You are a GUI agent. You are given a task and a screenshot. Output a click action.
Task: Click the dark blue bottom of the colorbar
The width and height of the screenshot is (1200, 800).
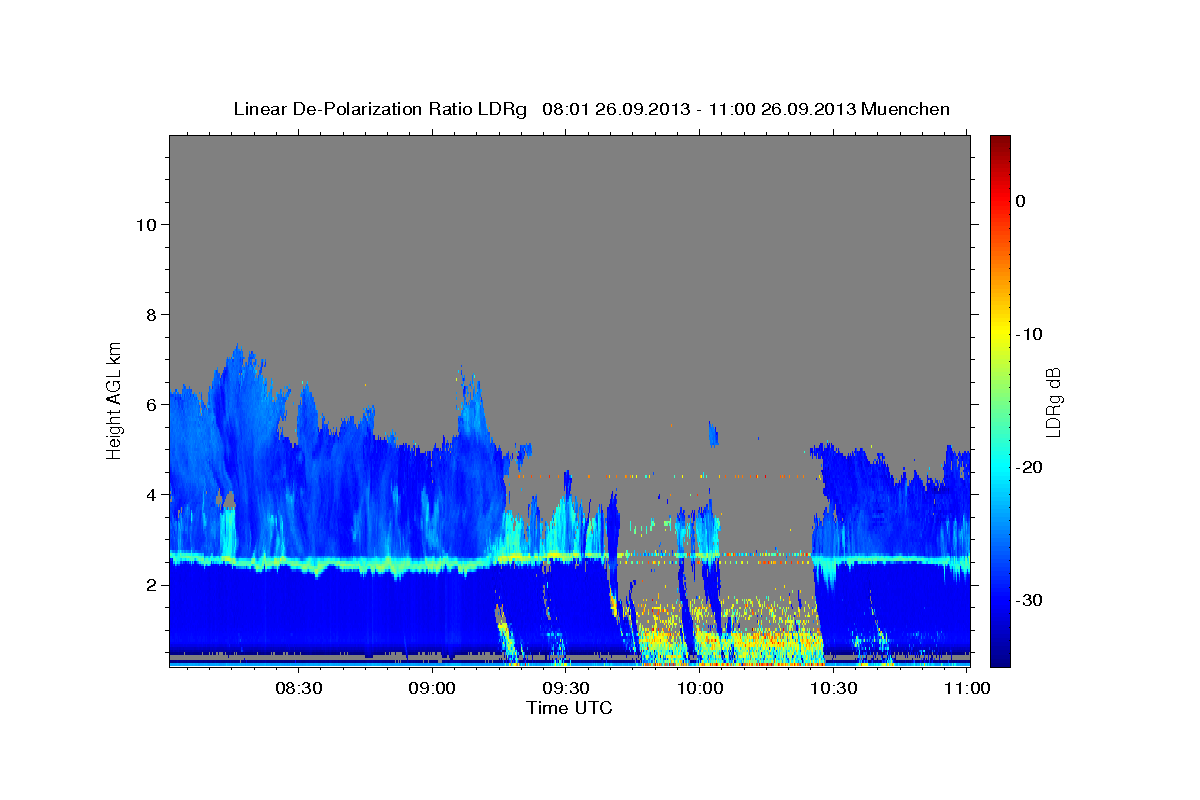(1000, 655)
